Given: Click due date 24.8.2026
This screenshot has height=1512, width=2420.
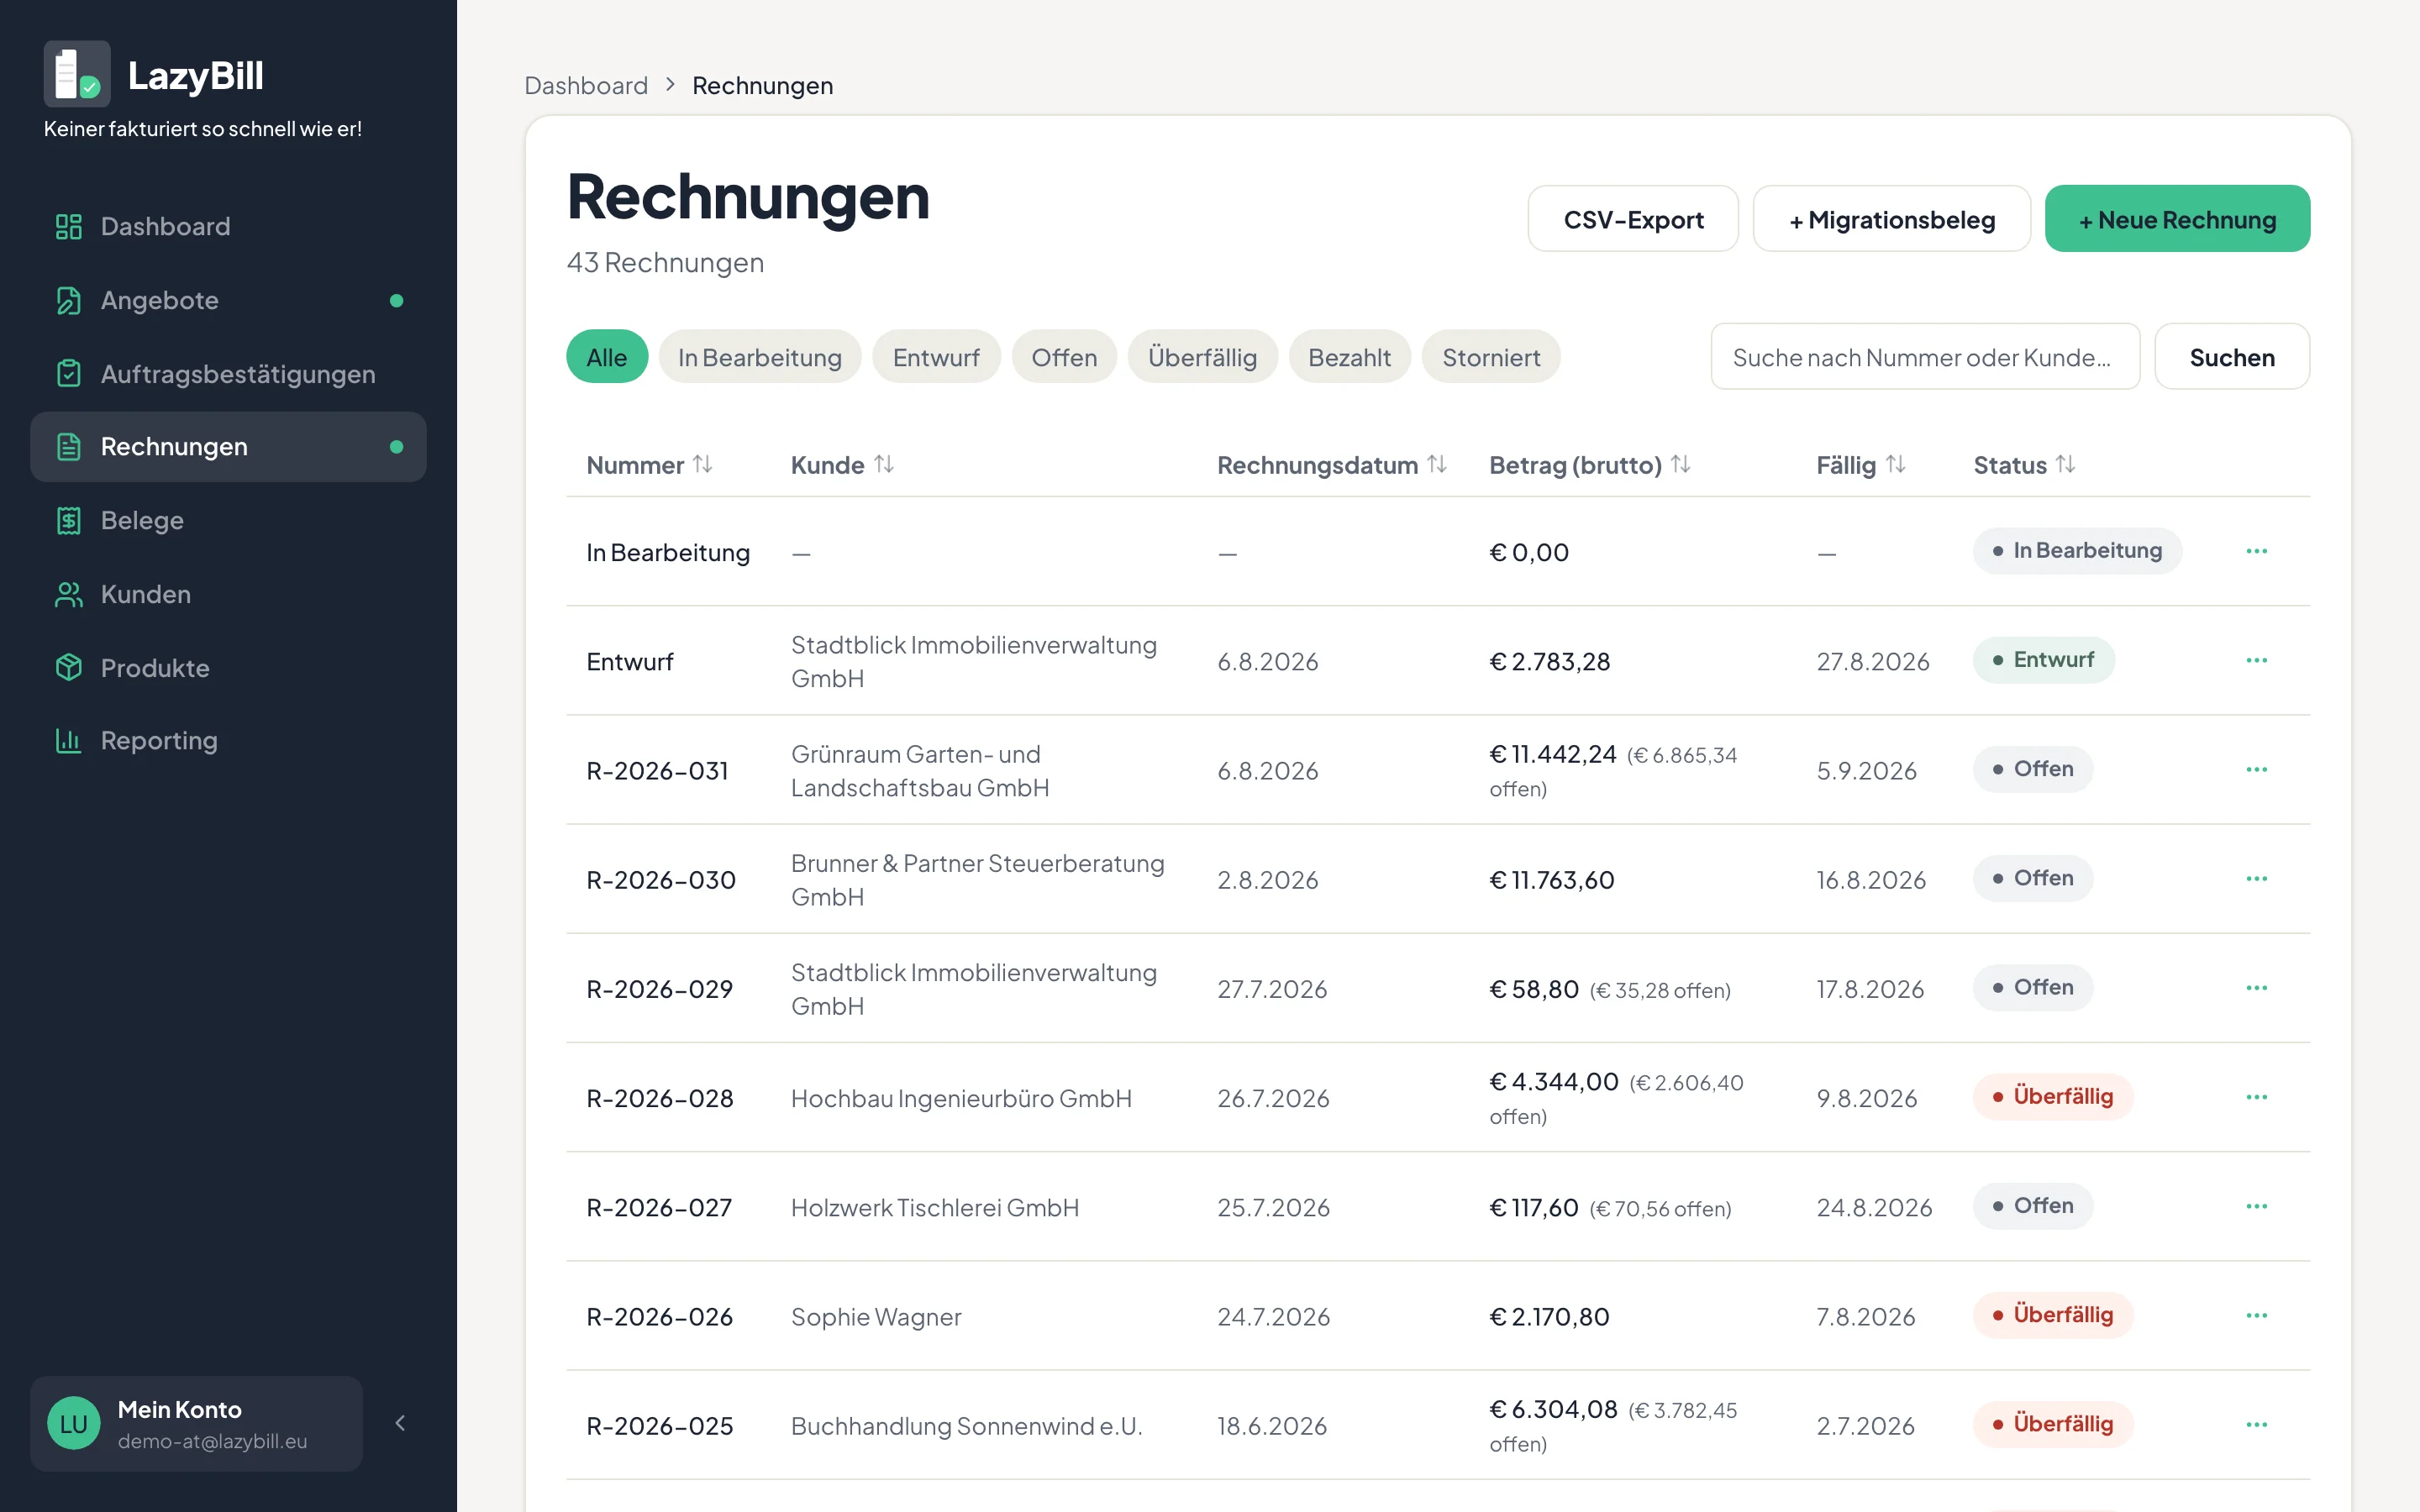Looking at the screenshot, I should click(1874, 1207).
